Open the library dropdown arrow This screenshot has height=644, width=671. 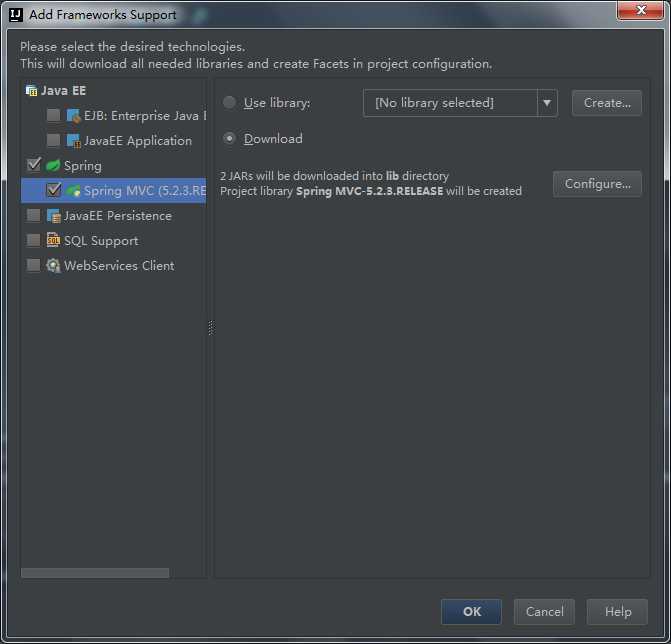[547, 103]
